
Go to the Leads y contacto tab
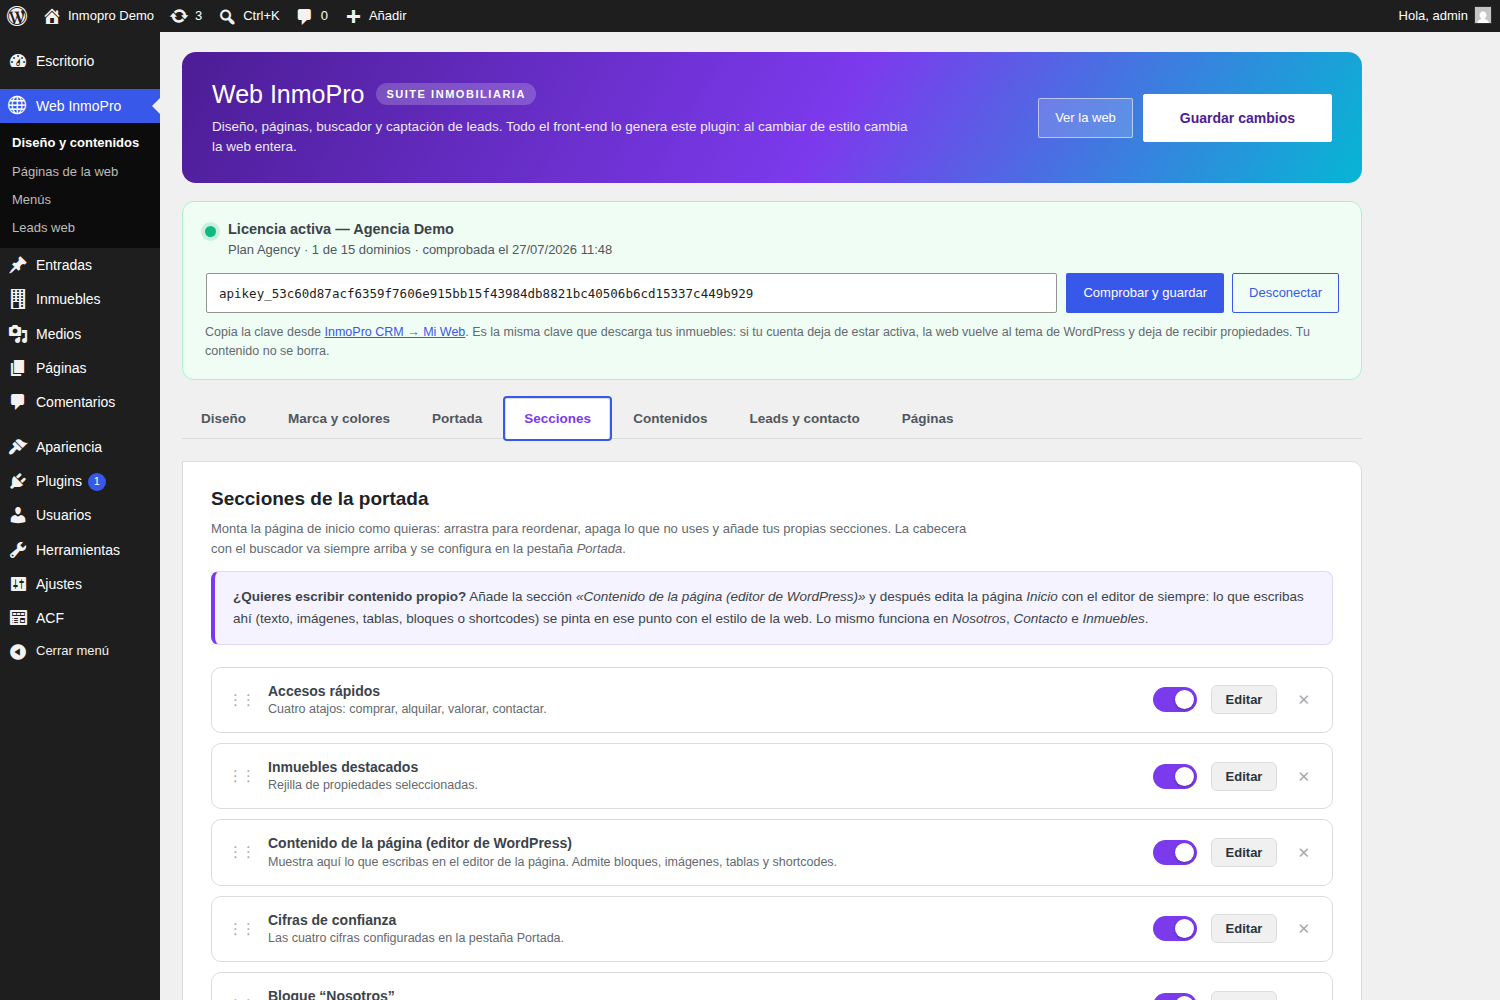click(x=805, y=418)
